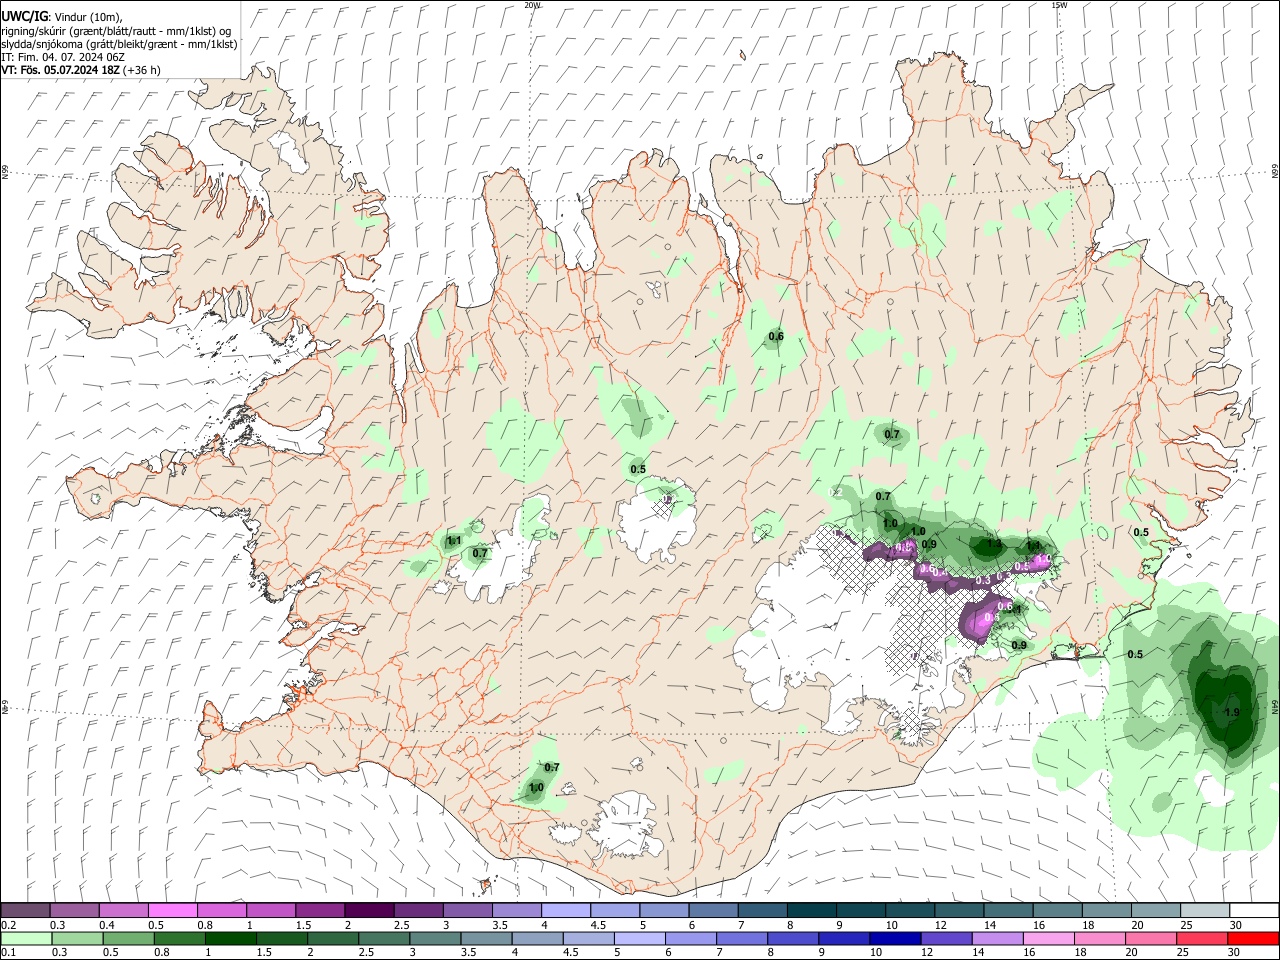
Task: Select the darkest purple 2 swatch, upper legend row
Action: 368,910
